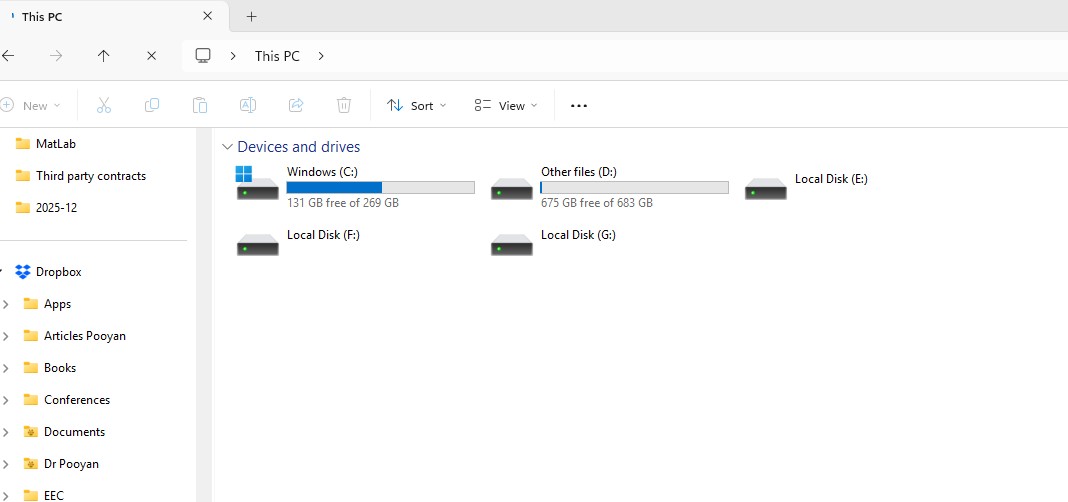1068x502 pixels.
Task: Select Local Disk (E:) drive
Action: click(830, 180)
